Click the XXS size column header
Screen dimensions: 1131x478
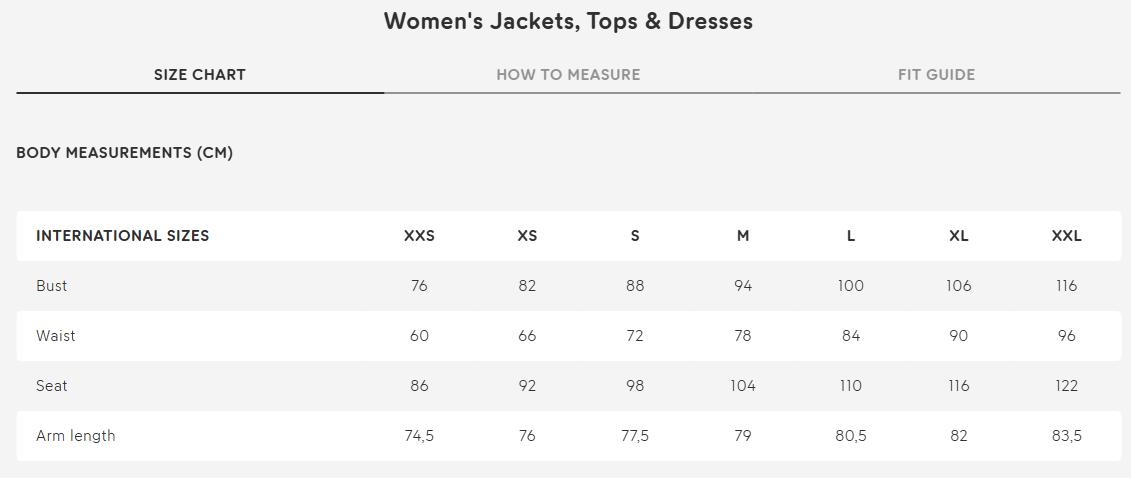click(419, 237)
